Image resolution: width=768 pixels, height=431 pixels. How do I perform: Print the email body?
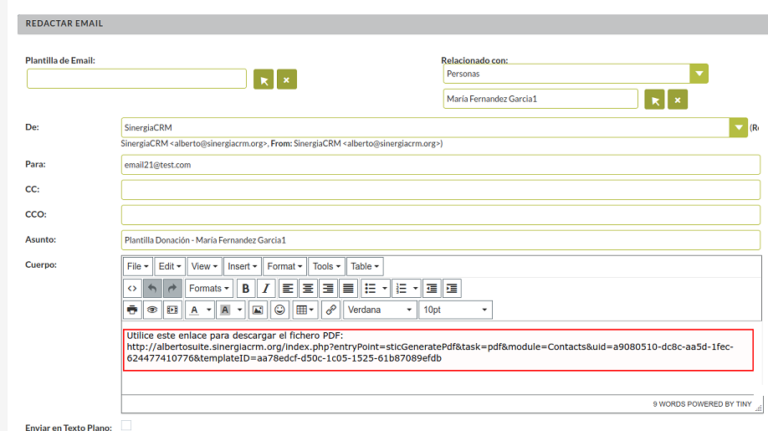pos(132,310)
